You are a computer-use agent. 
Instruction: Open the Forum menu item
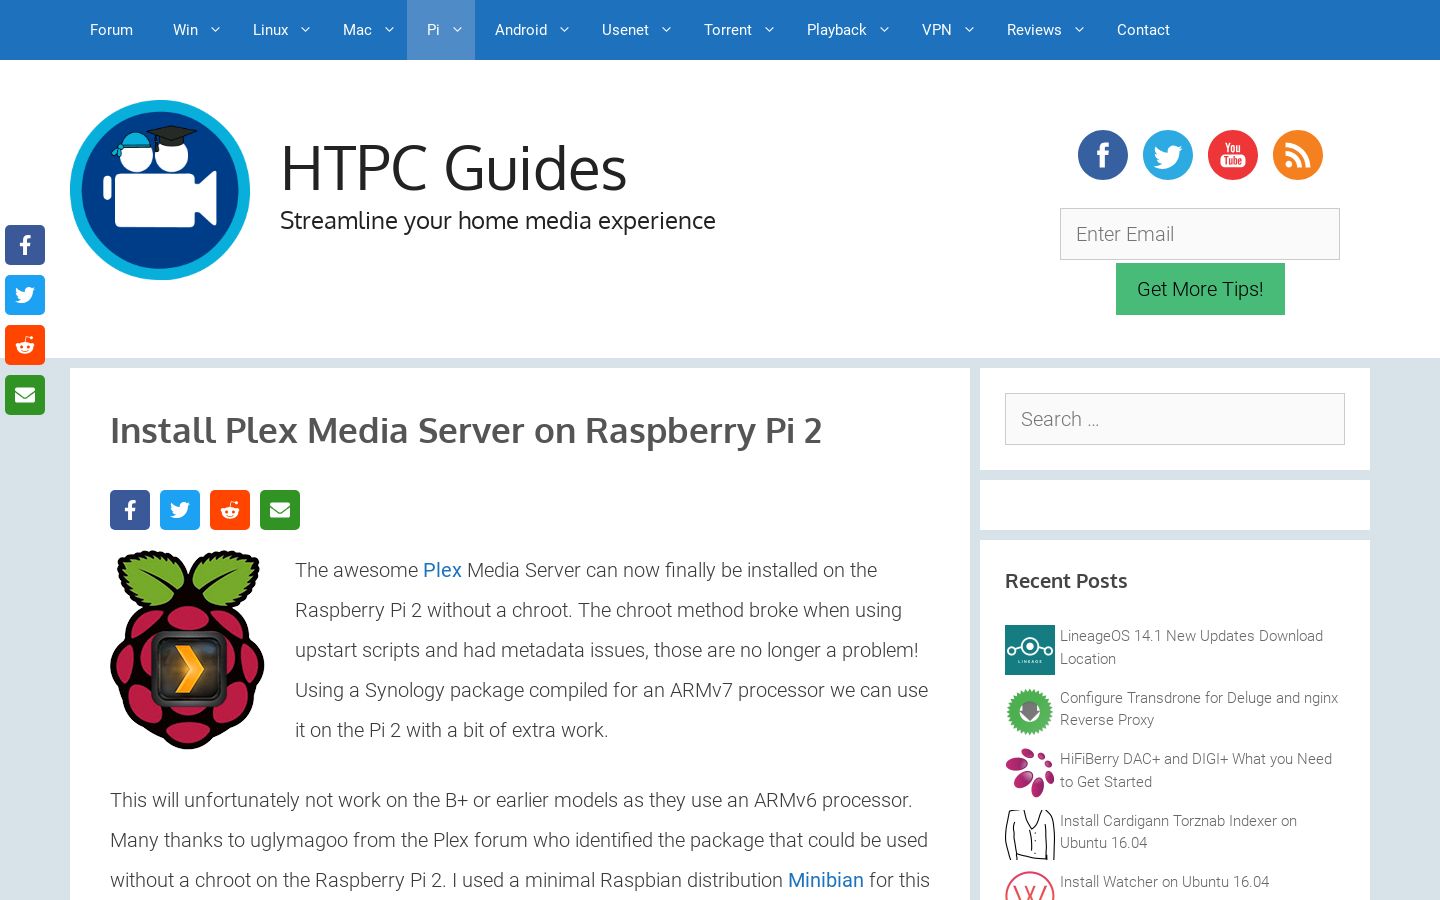(x=111, y=30)
